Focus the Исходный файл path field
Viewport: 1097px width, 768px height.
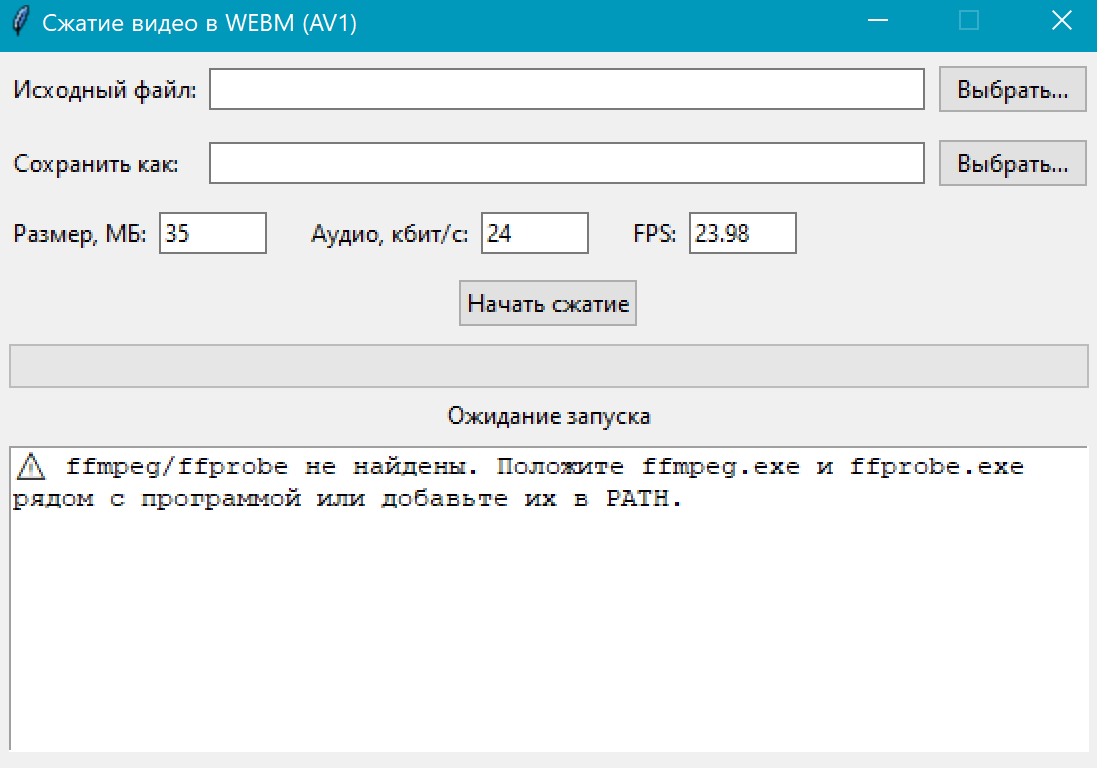(567, 89)
